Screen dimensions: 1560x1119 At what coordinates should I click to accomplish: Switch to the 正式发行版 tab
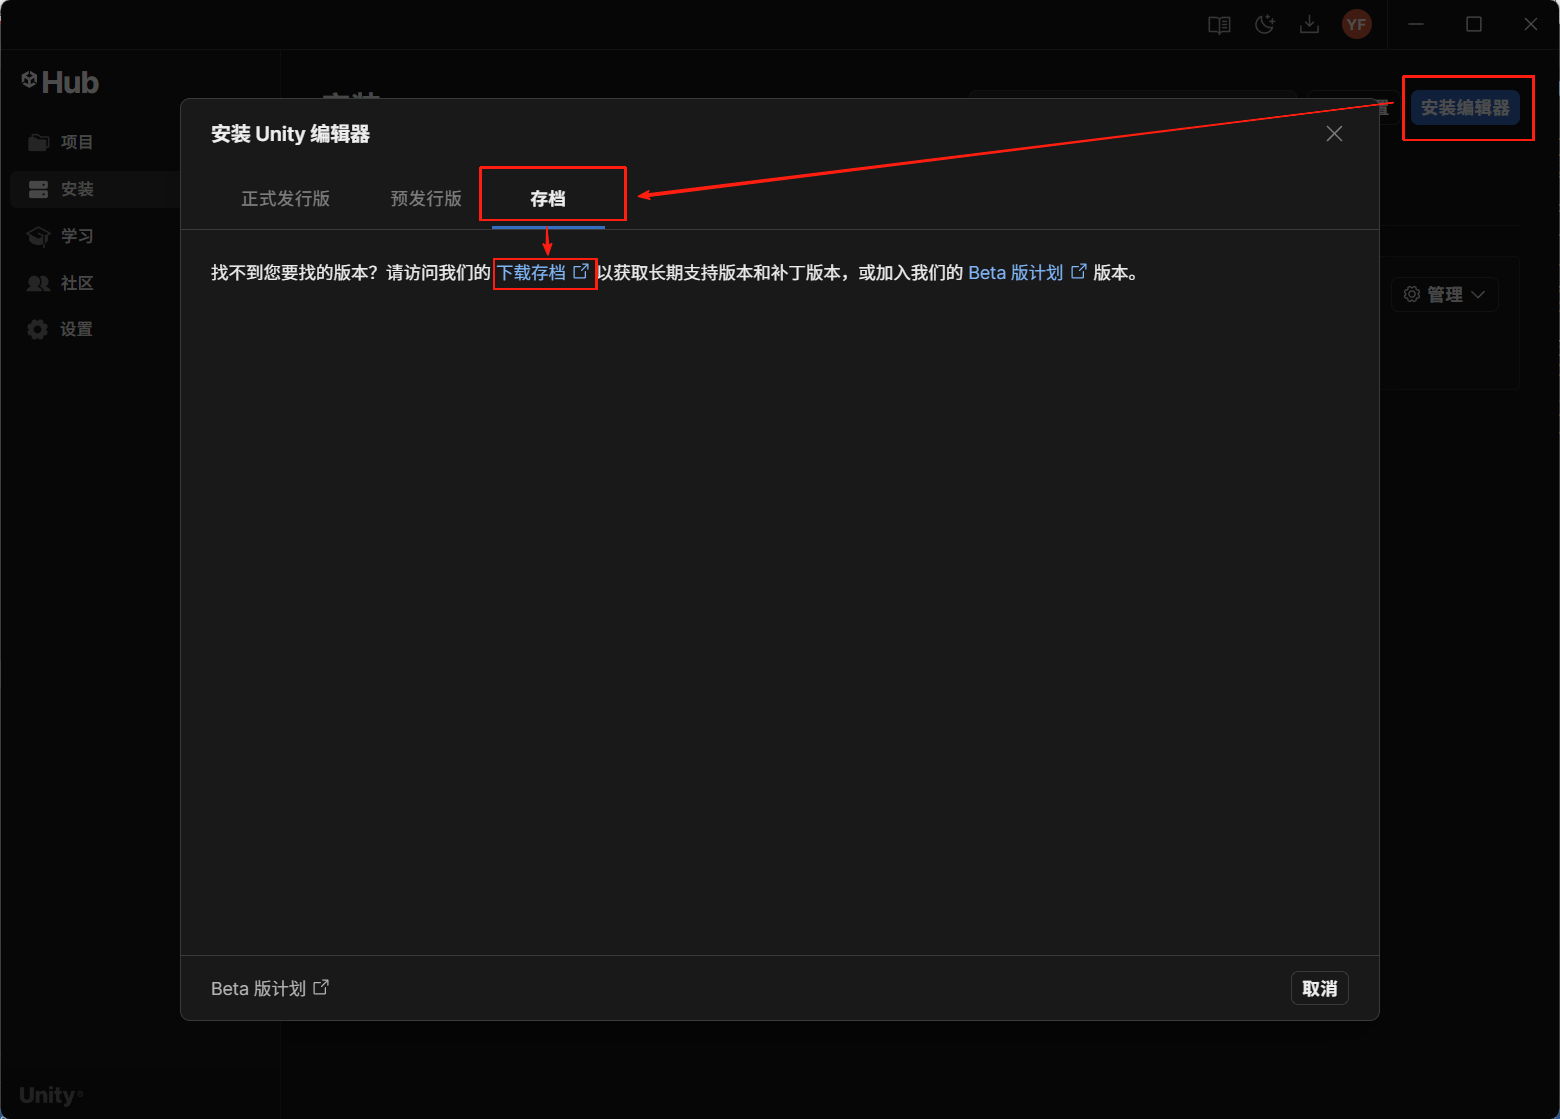pyautogui.click(x=285, y=199)
